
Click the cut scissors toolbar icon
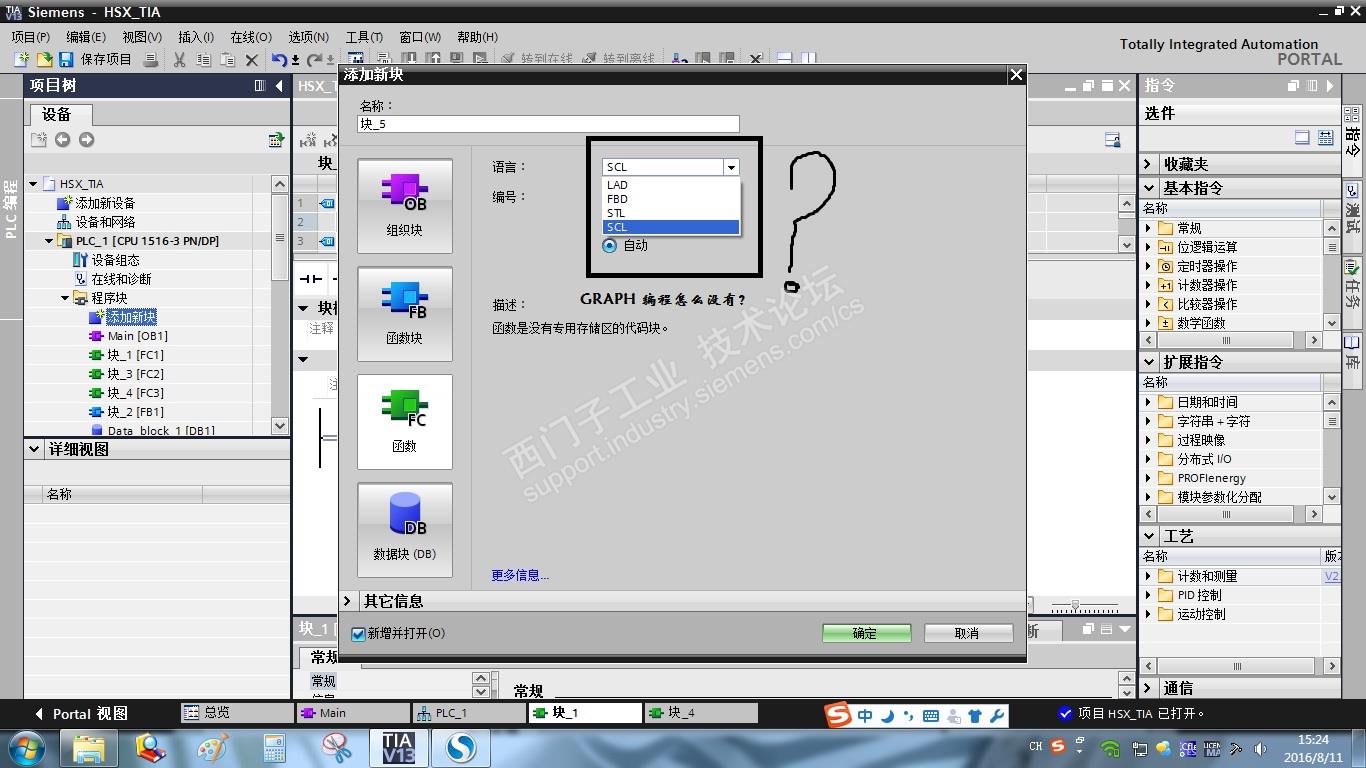point(180,60)
